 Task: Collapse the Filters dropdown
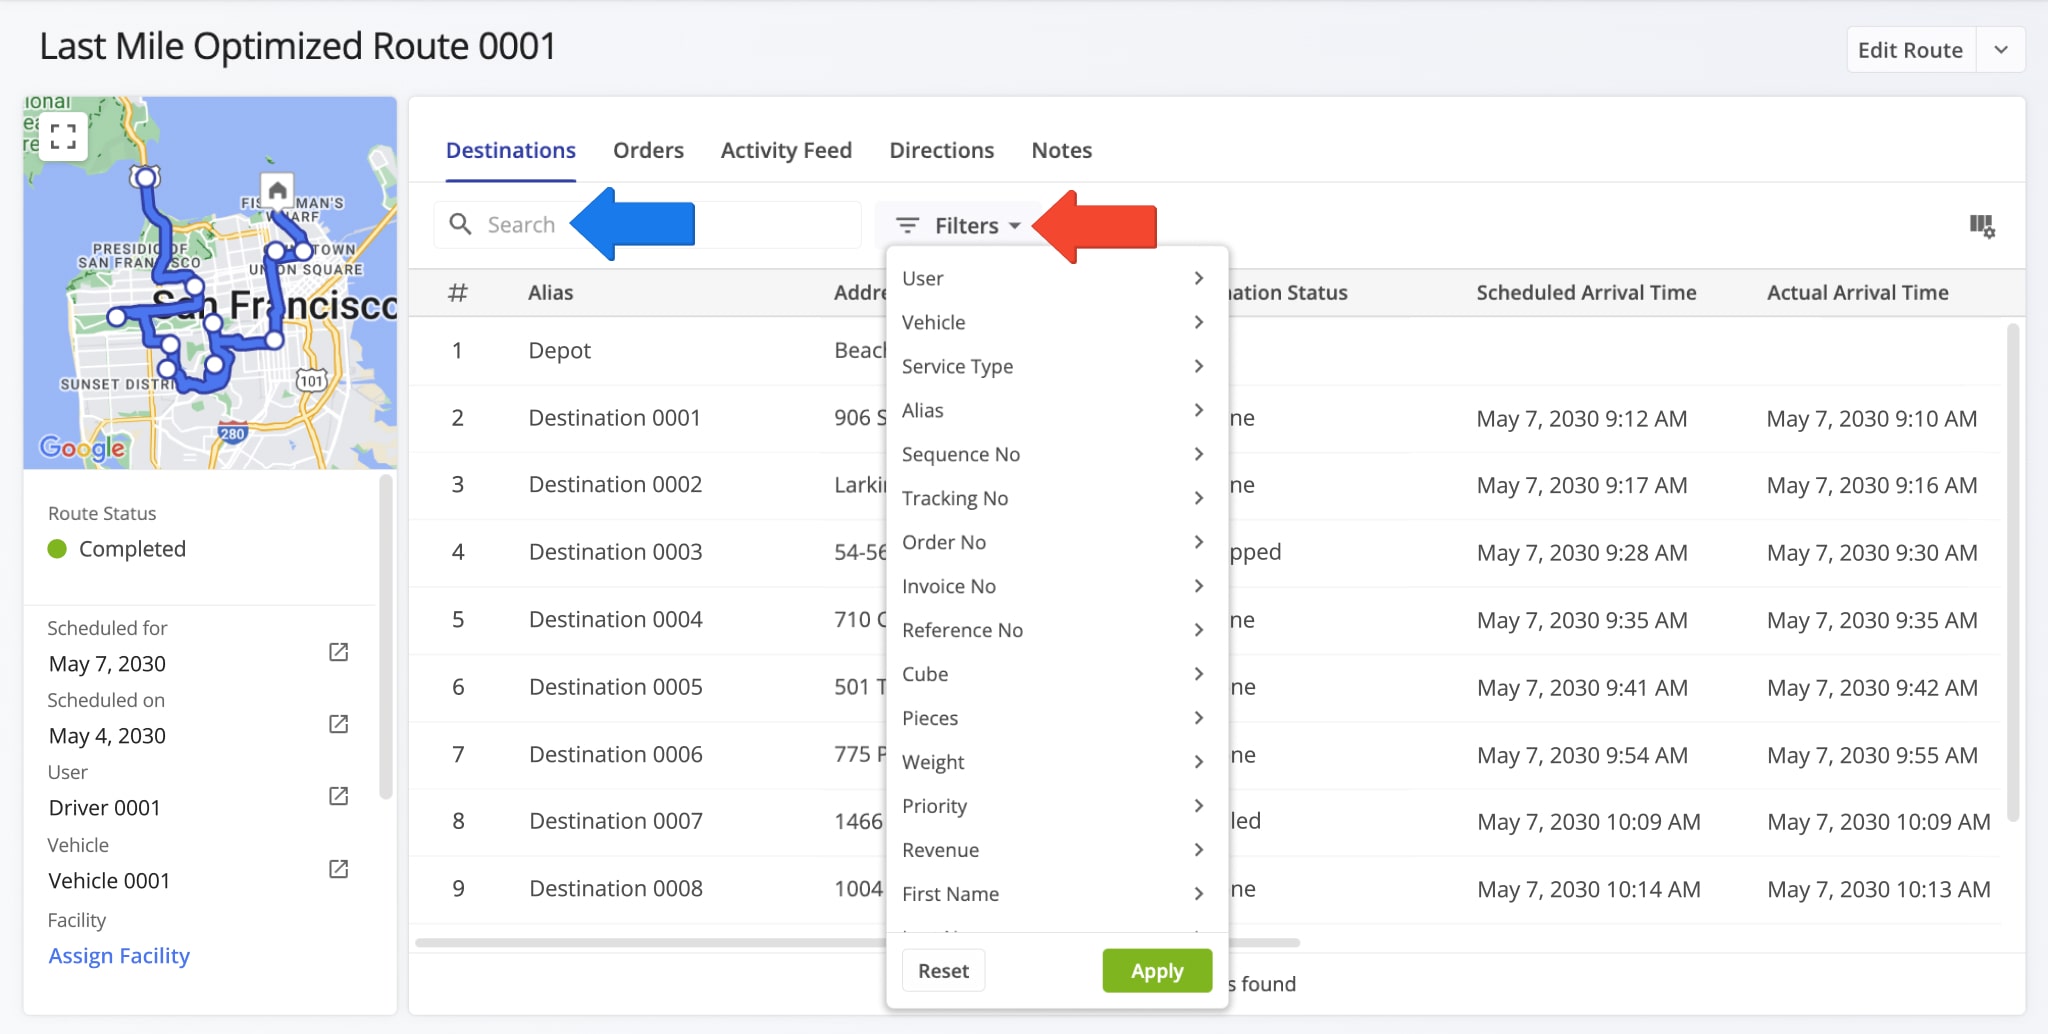[x=1017, y=225]
